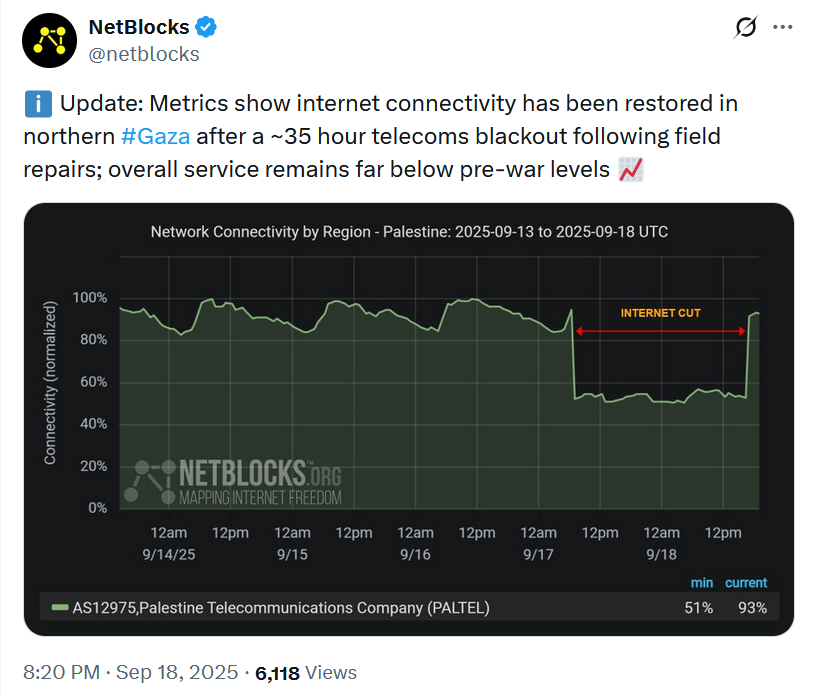
Task: Click the NetBlocks.org watermark logo
Action: point(235,480)
